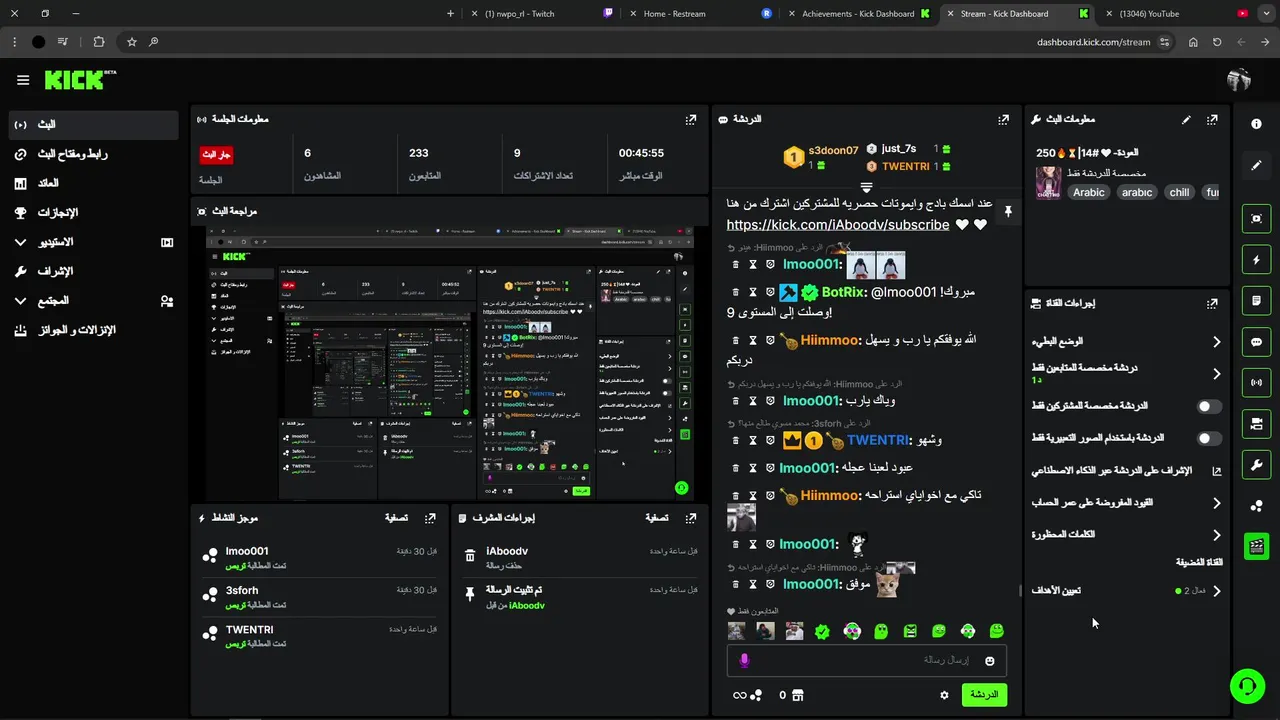Screen dimensions: 1280x720
Task: Click تصفية in إجراءات المشرف panel
Action: [x=656, y=518]
